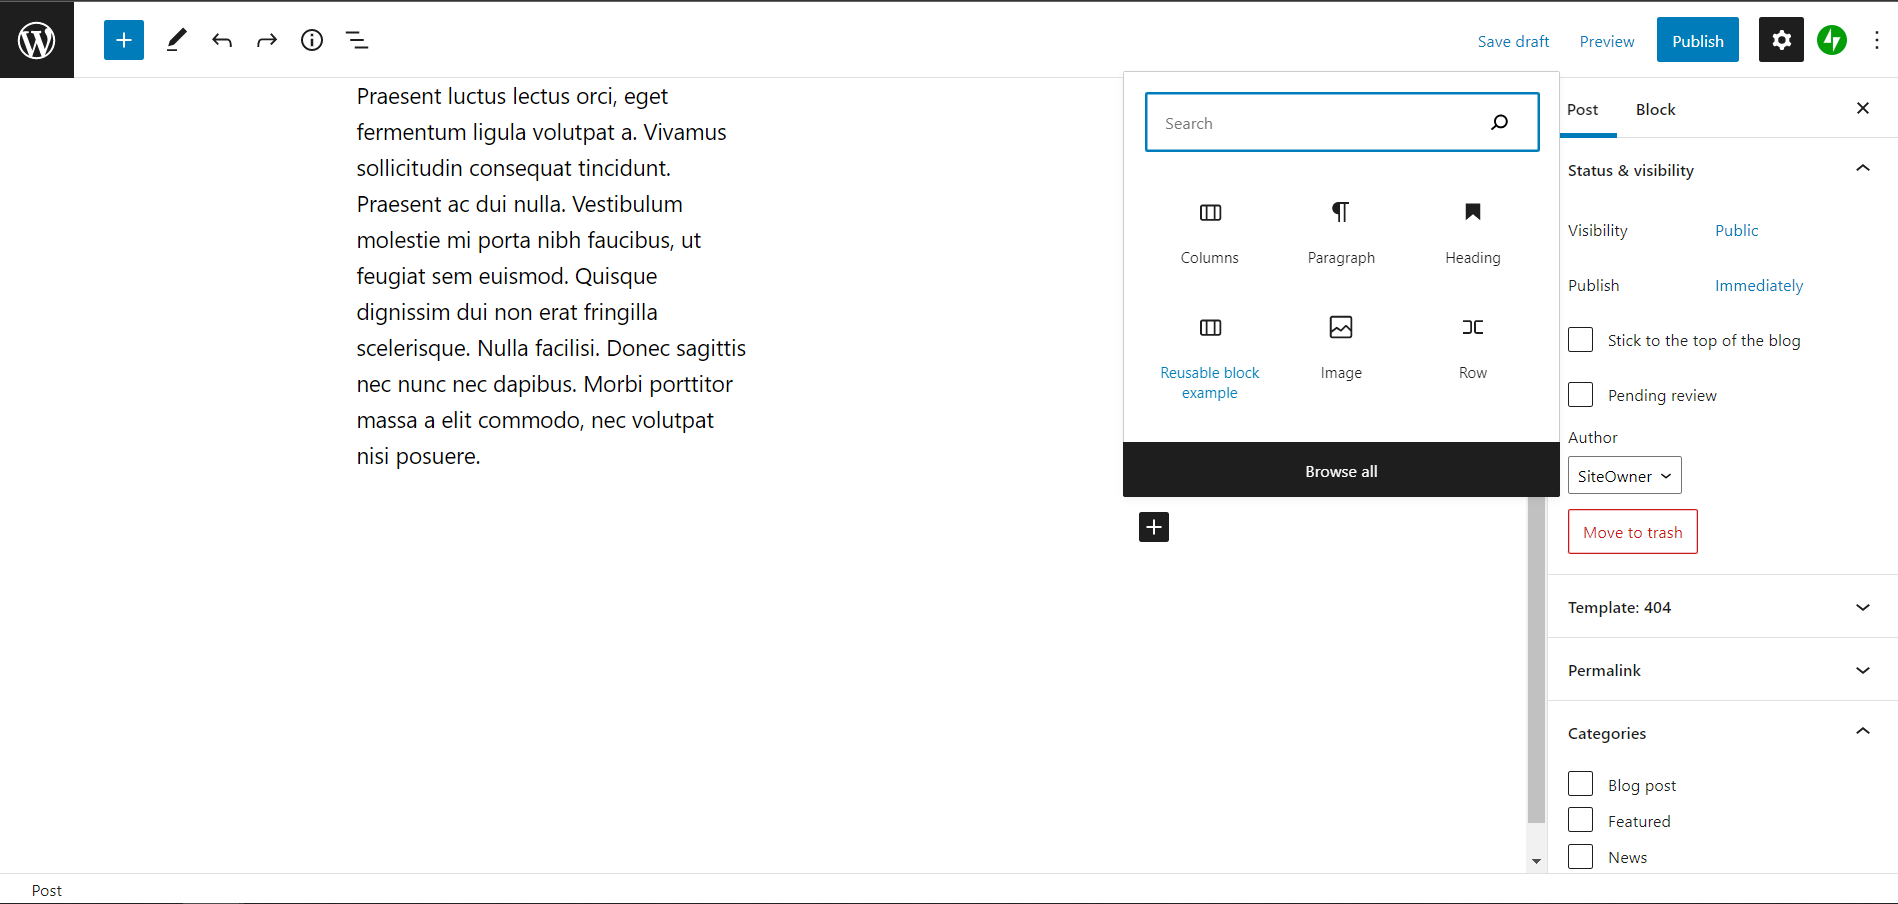This screenshot has width=1898, height=904.
Task: Add a Heading block
Action: point(1471,232)
